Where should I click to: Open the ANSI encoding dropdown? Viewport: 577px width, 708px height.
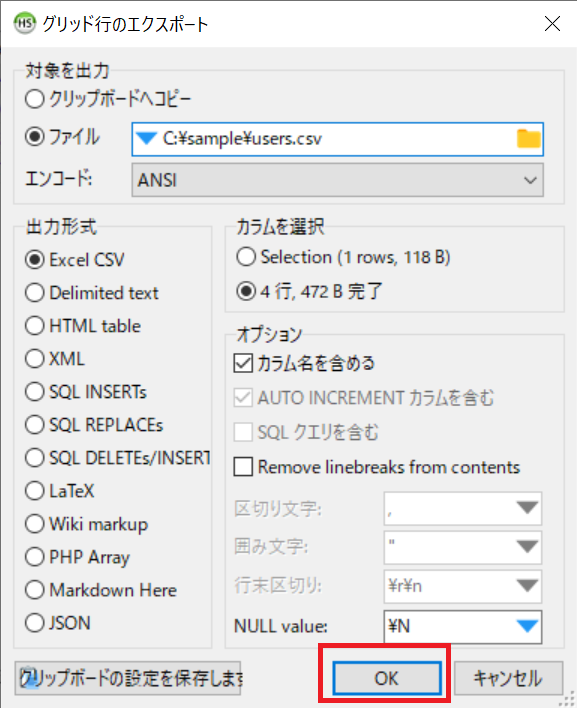[x=337, y=180]
